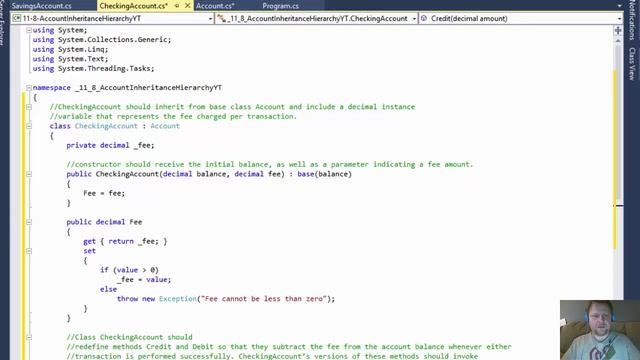Click the vertical scrollbar up arrow
Image resolution: width=640 pixels, height=360 pixels.
[x=618, y=41]
